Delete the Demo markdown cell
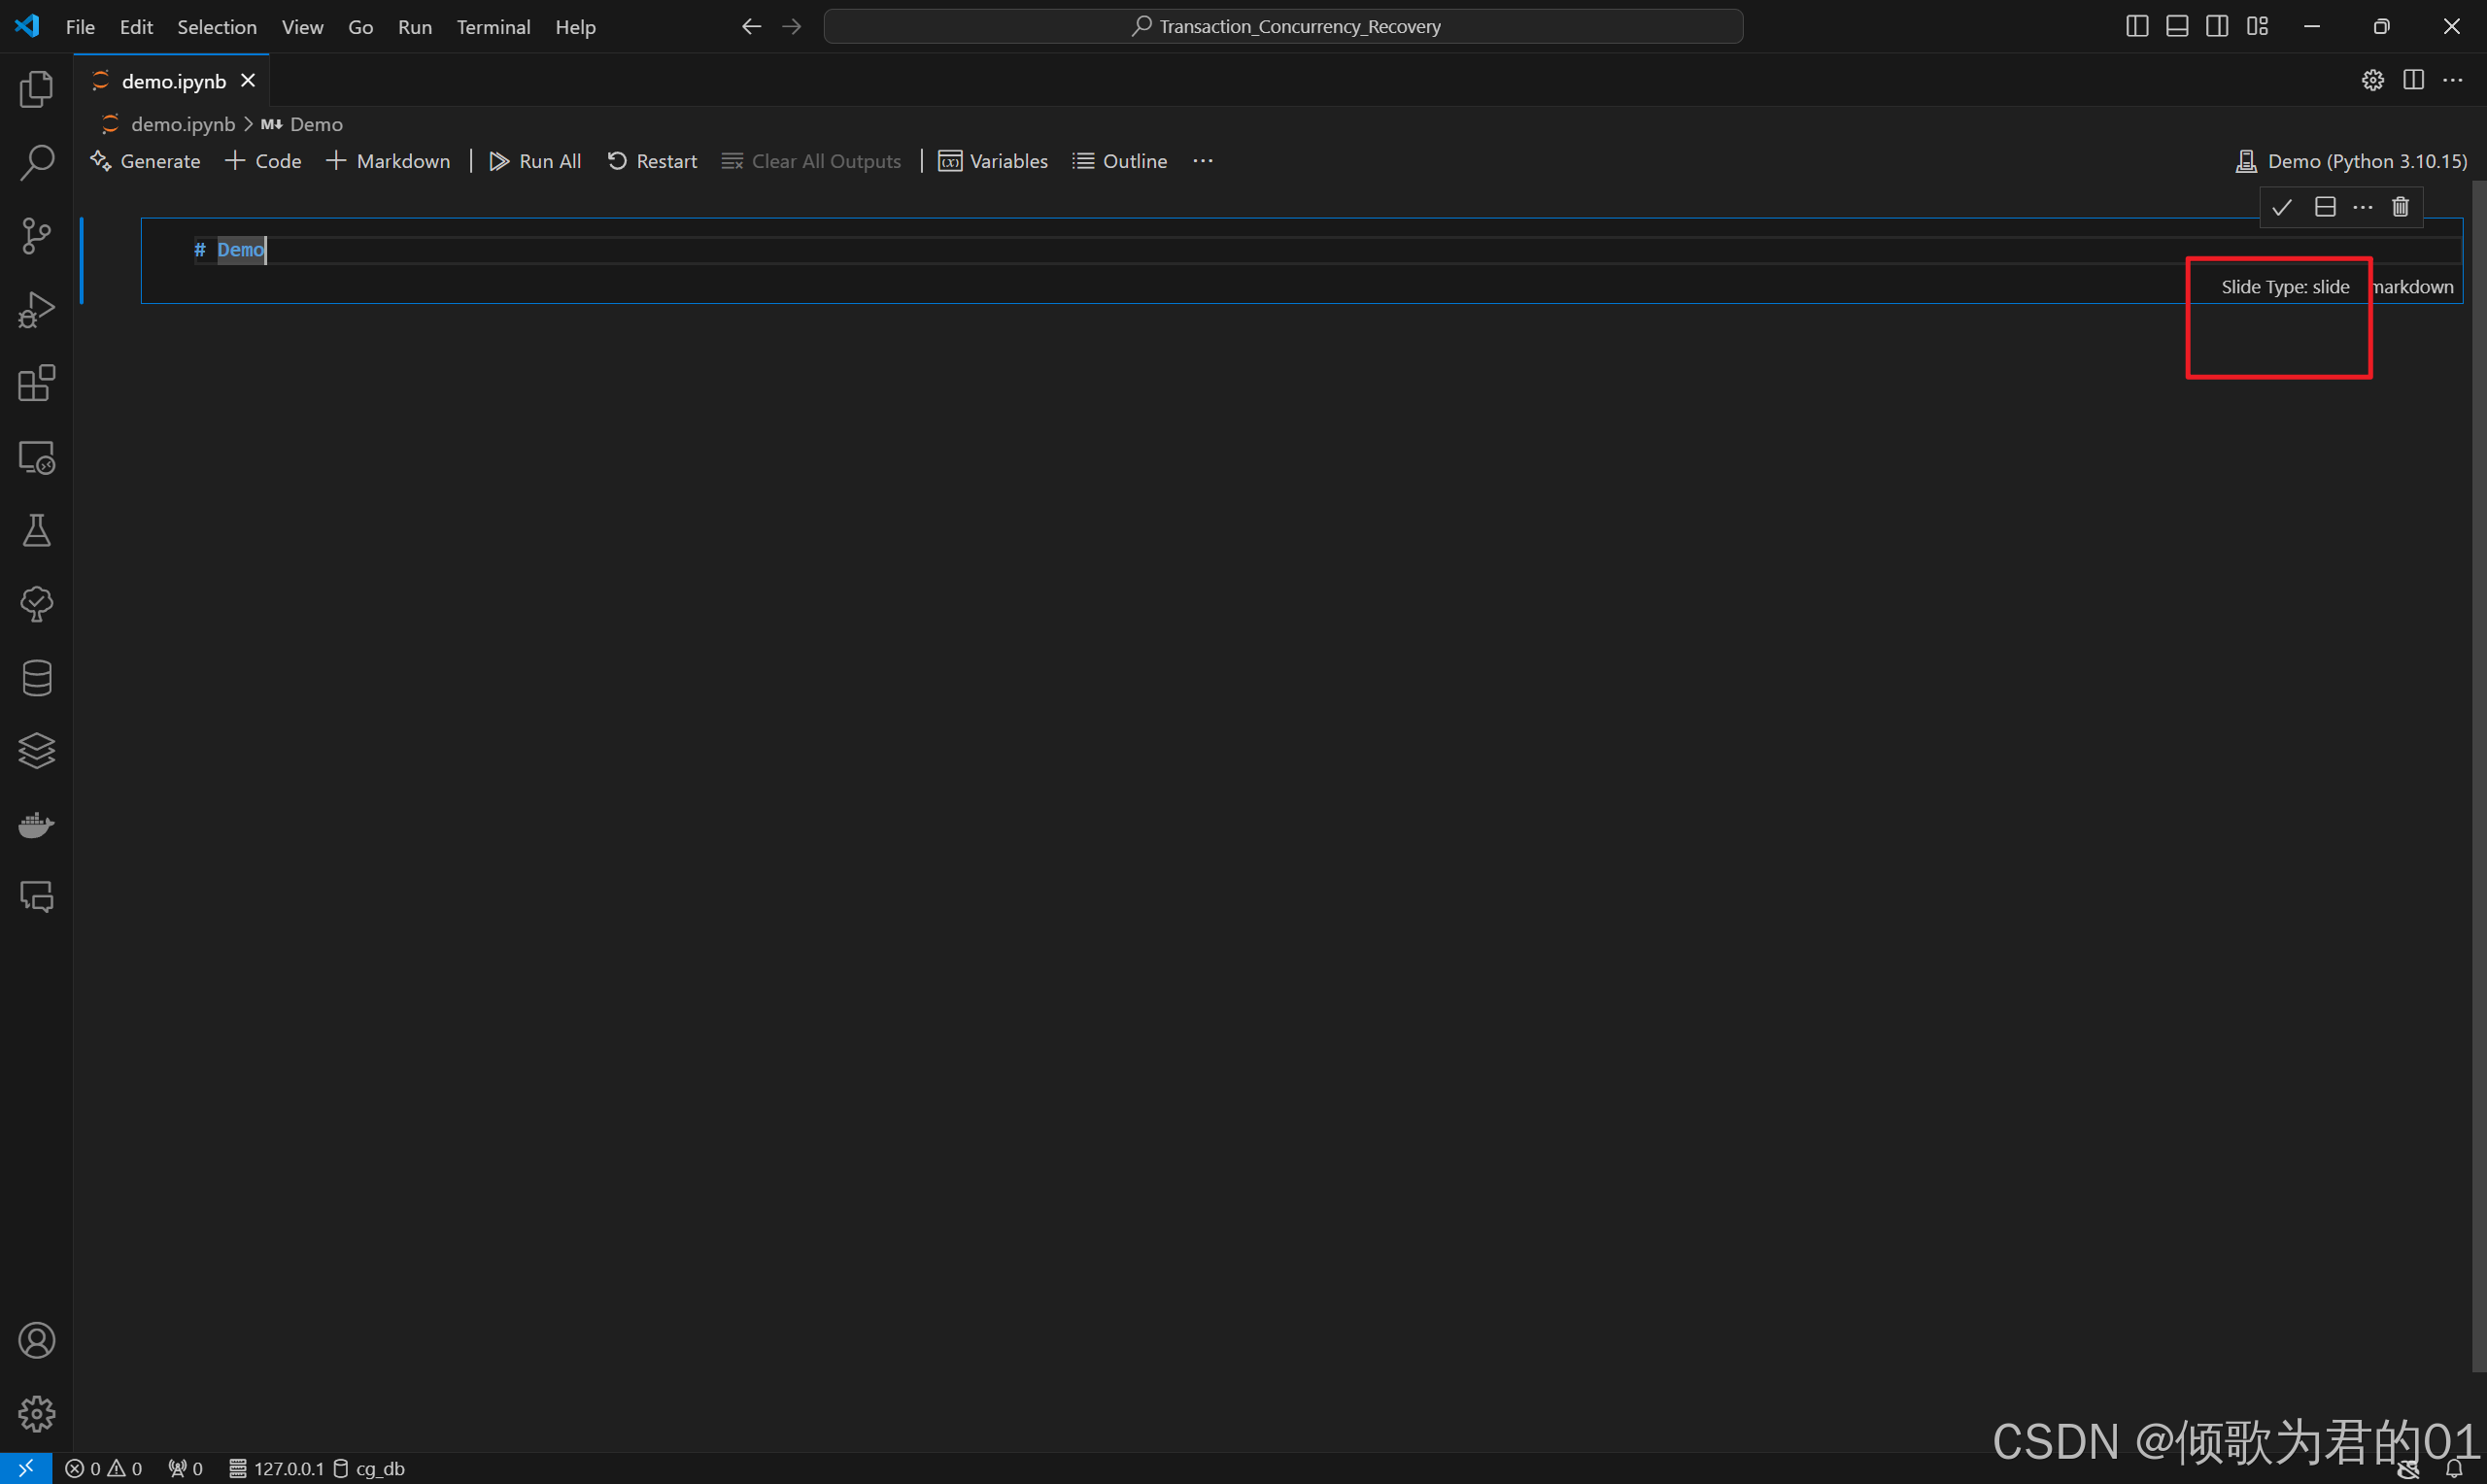The width and height of the screenshot is (2487, 1484). click(2400, 207)
